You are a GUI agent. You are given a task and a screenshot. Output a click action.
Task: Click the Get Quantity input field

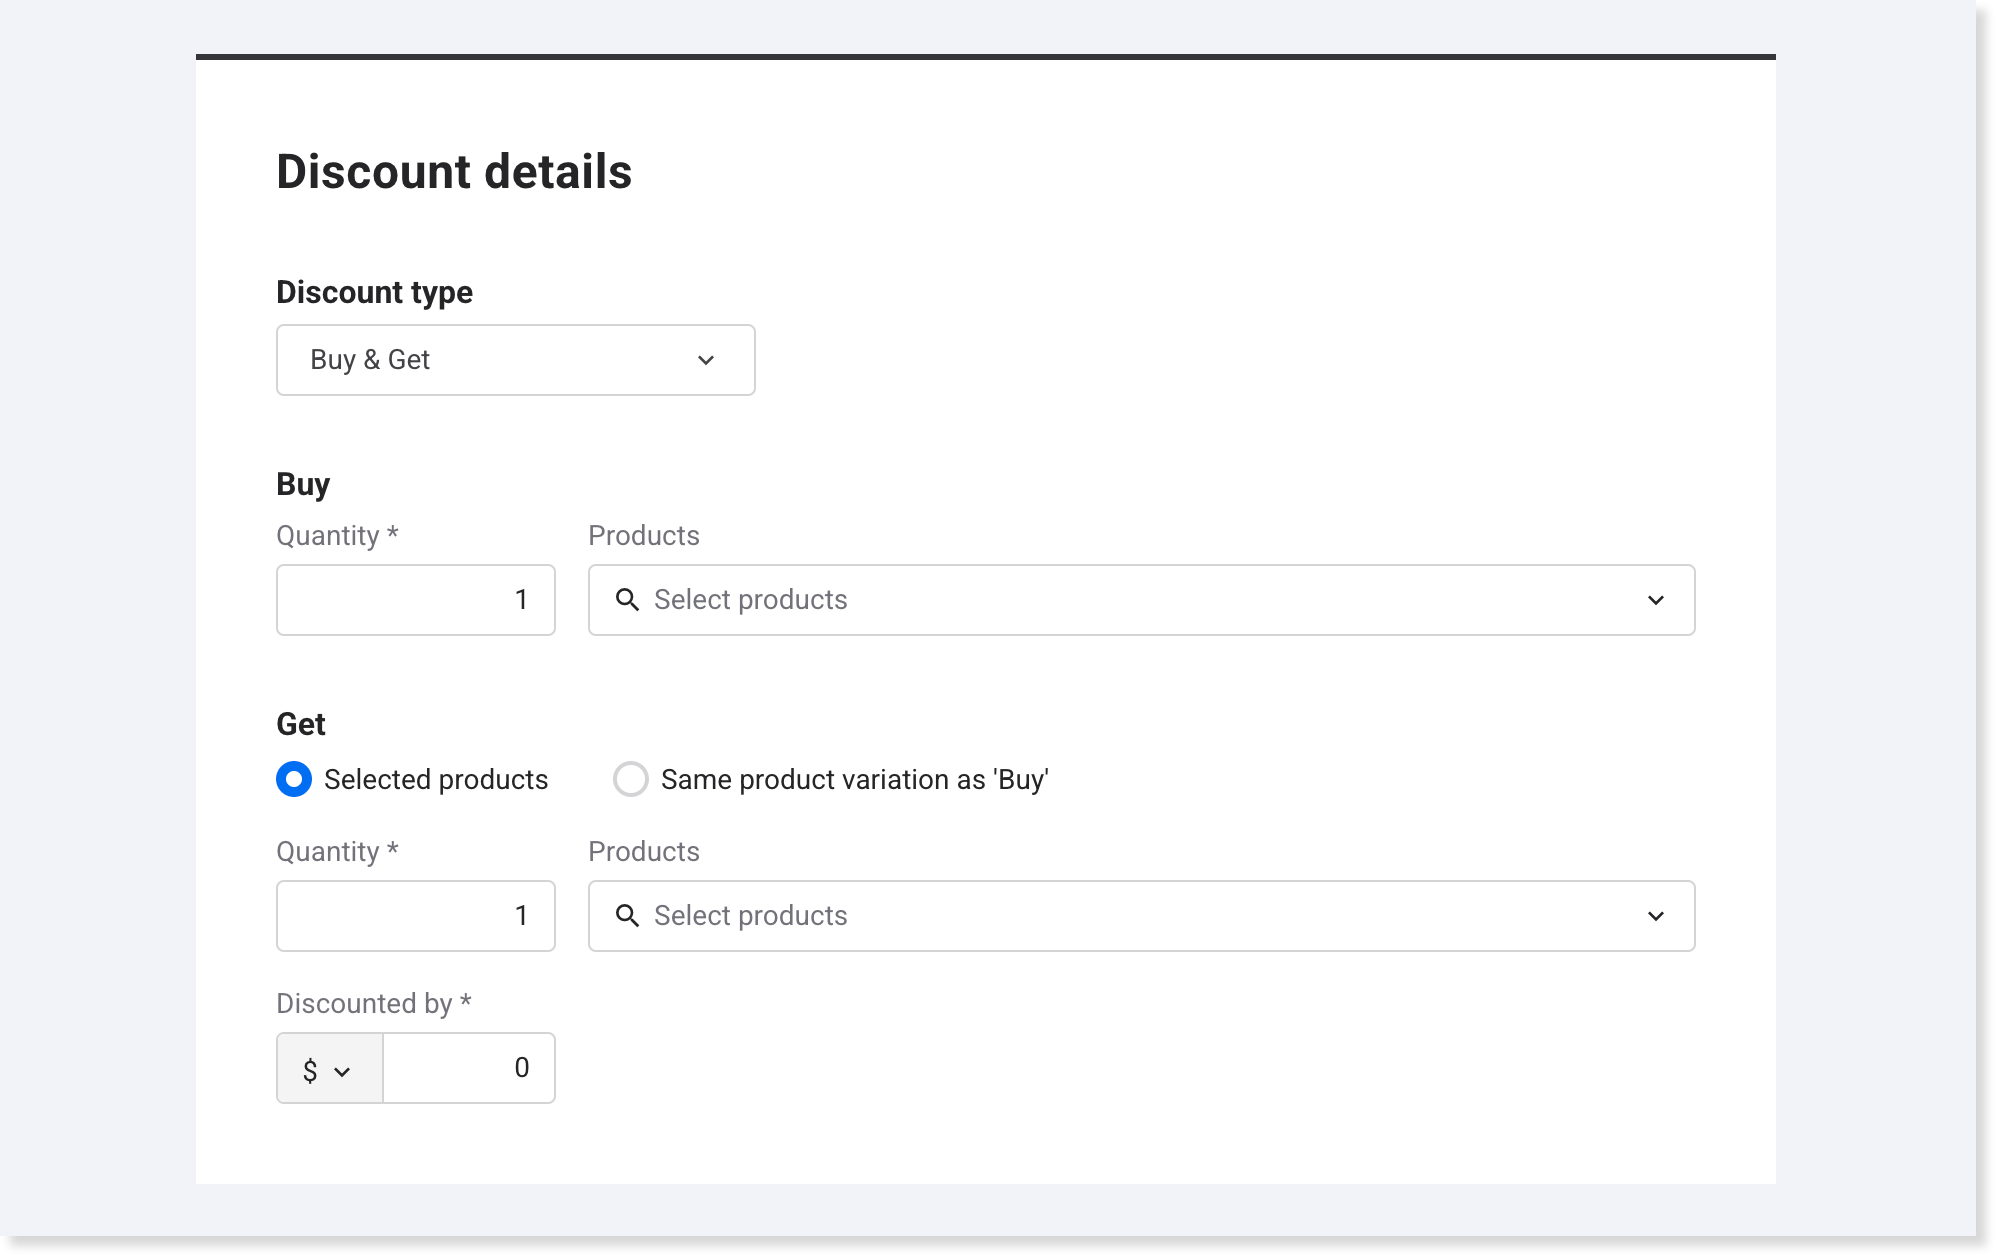416,916
